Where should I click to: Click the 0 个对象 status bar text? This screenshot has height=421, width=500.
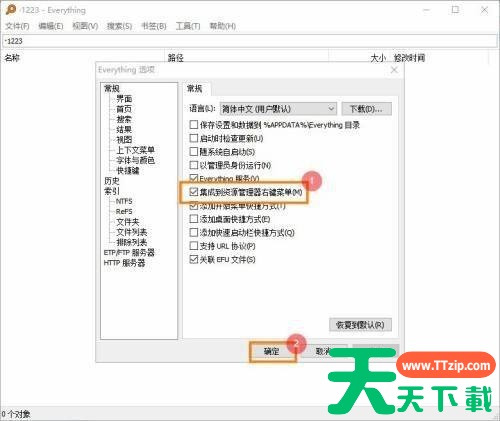16,415
